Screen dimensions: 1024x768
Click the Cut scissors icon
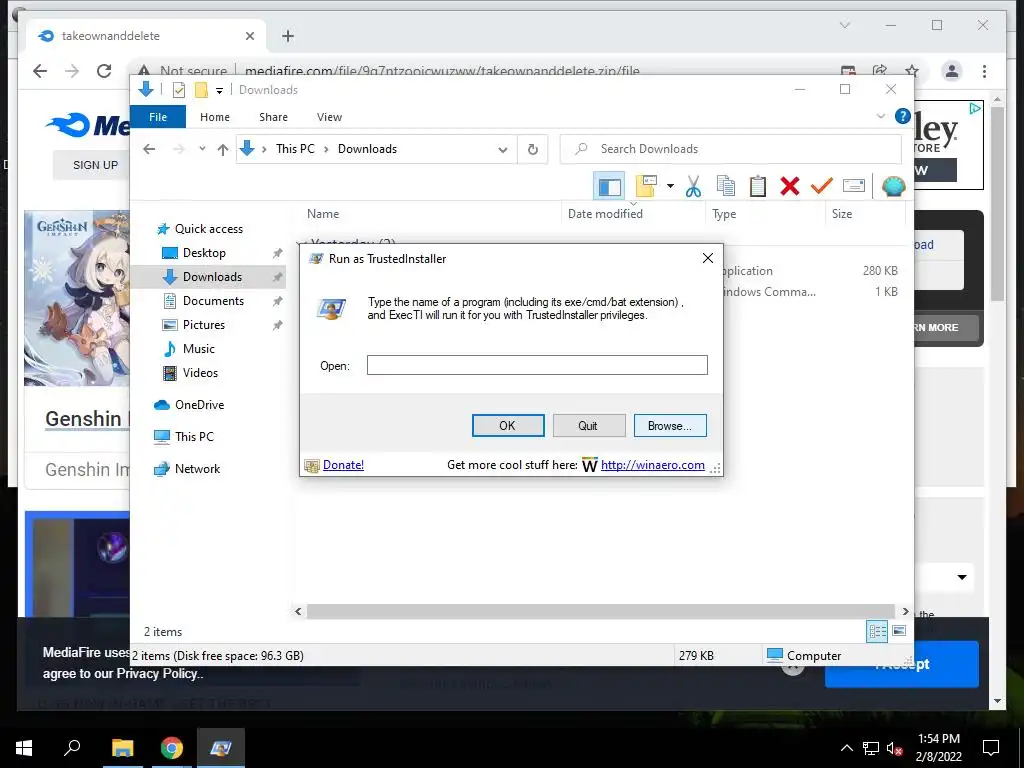693,186
